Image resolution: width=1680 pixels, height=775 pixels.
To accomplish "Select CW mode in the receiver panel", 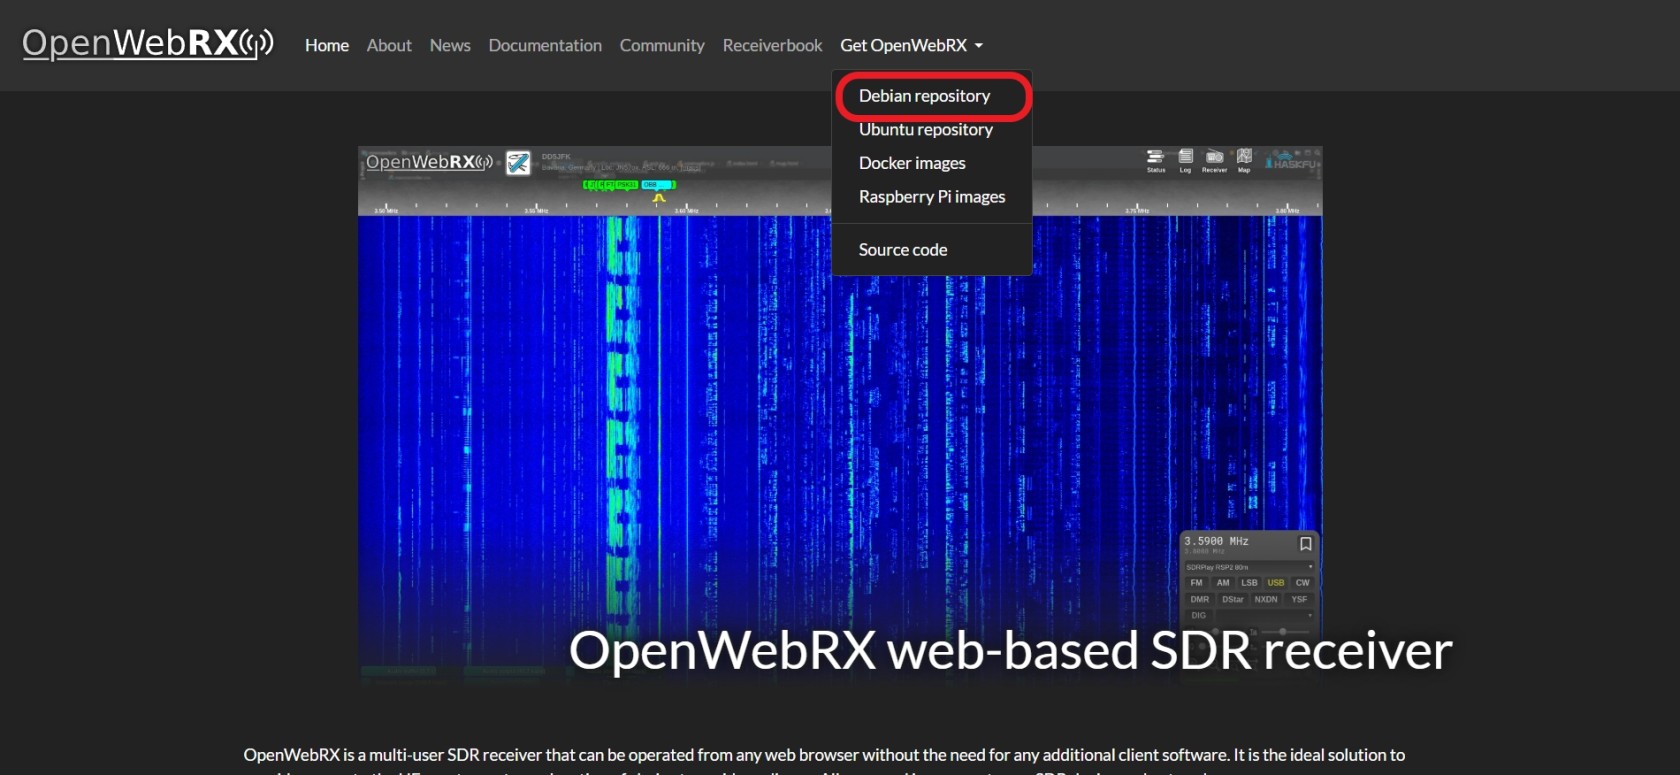I will (1302, 583).
